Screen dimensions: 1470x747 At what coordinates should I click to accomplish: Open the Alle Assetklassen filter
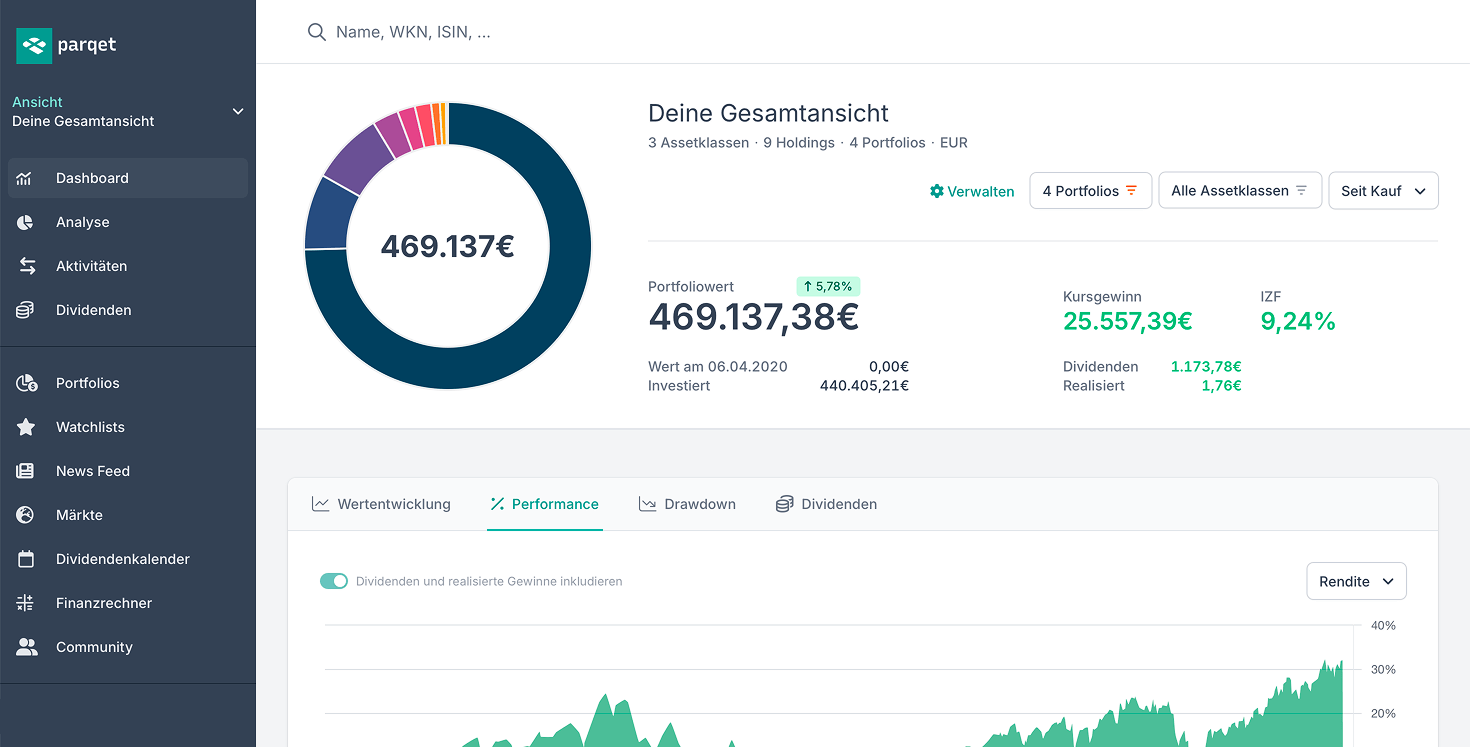tap(1240, 189)
